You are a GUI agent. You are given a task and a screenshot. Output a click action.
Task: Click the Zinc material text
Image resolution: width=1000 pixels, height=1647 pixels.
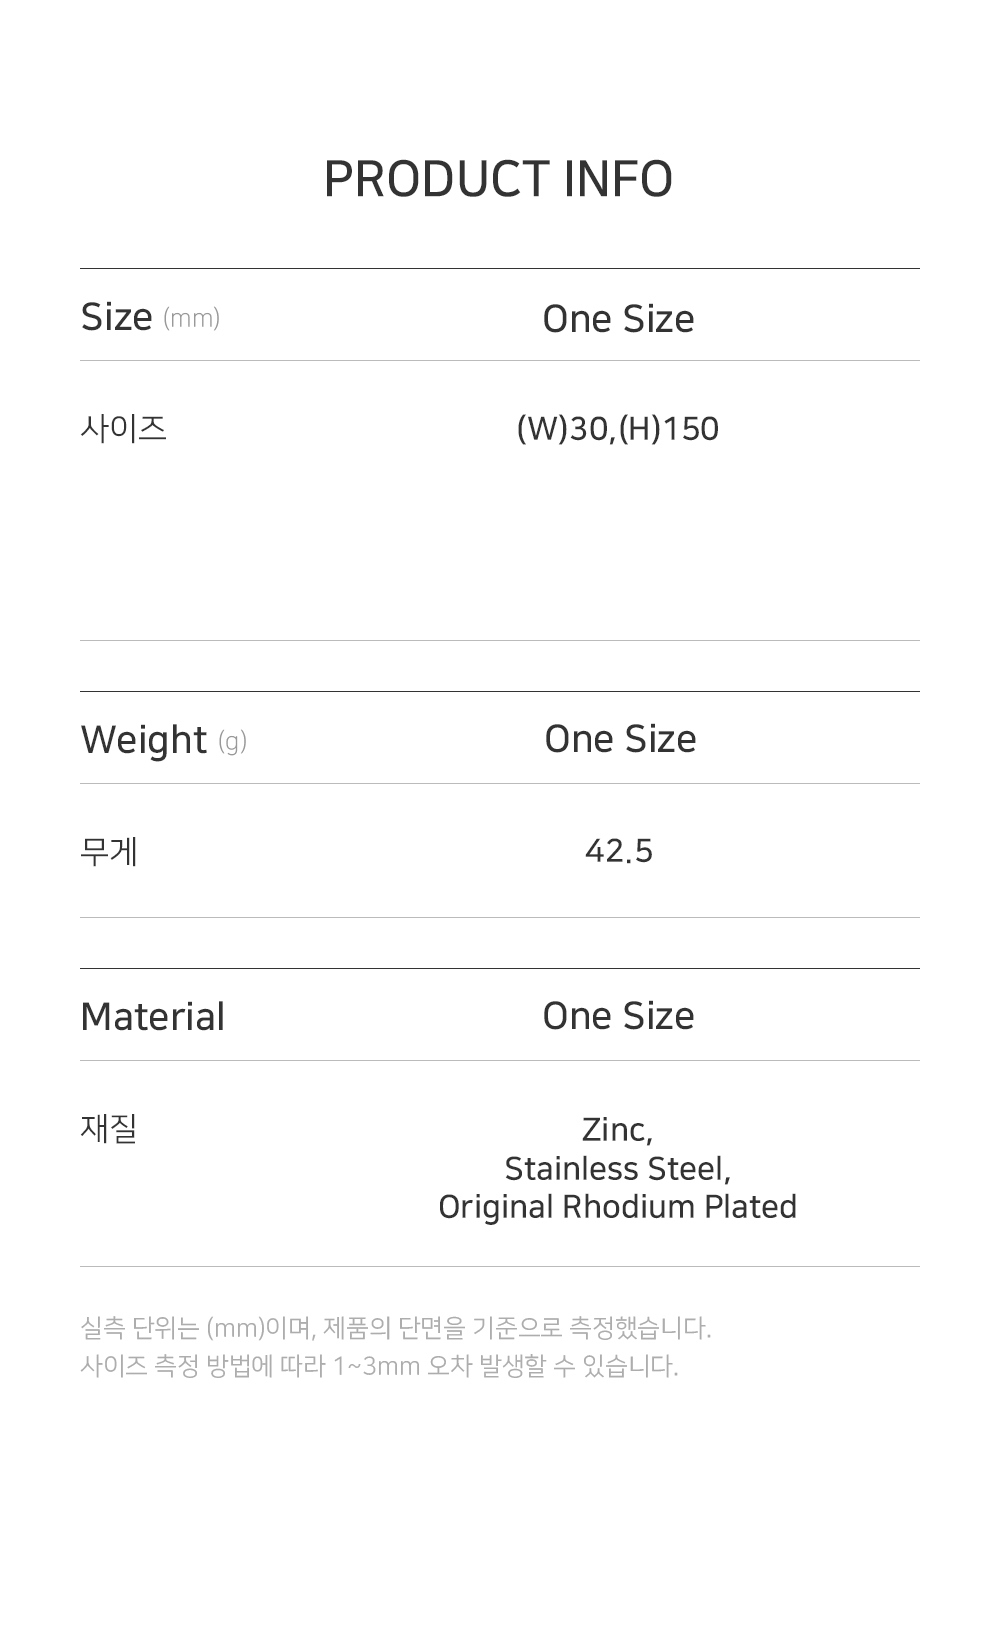pyautogui.click(x=617, y=1130)
